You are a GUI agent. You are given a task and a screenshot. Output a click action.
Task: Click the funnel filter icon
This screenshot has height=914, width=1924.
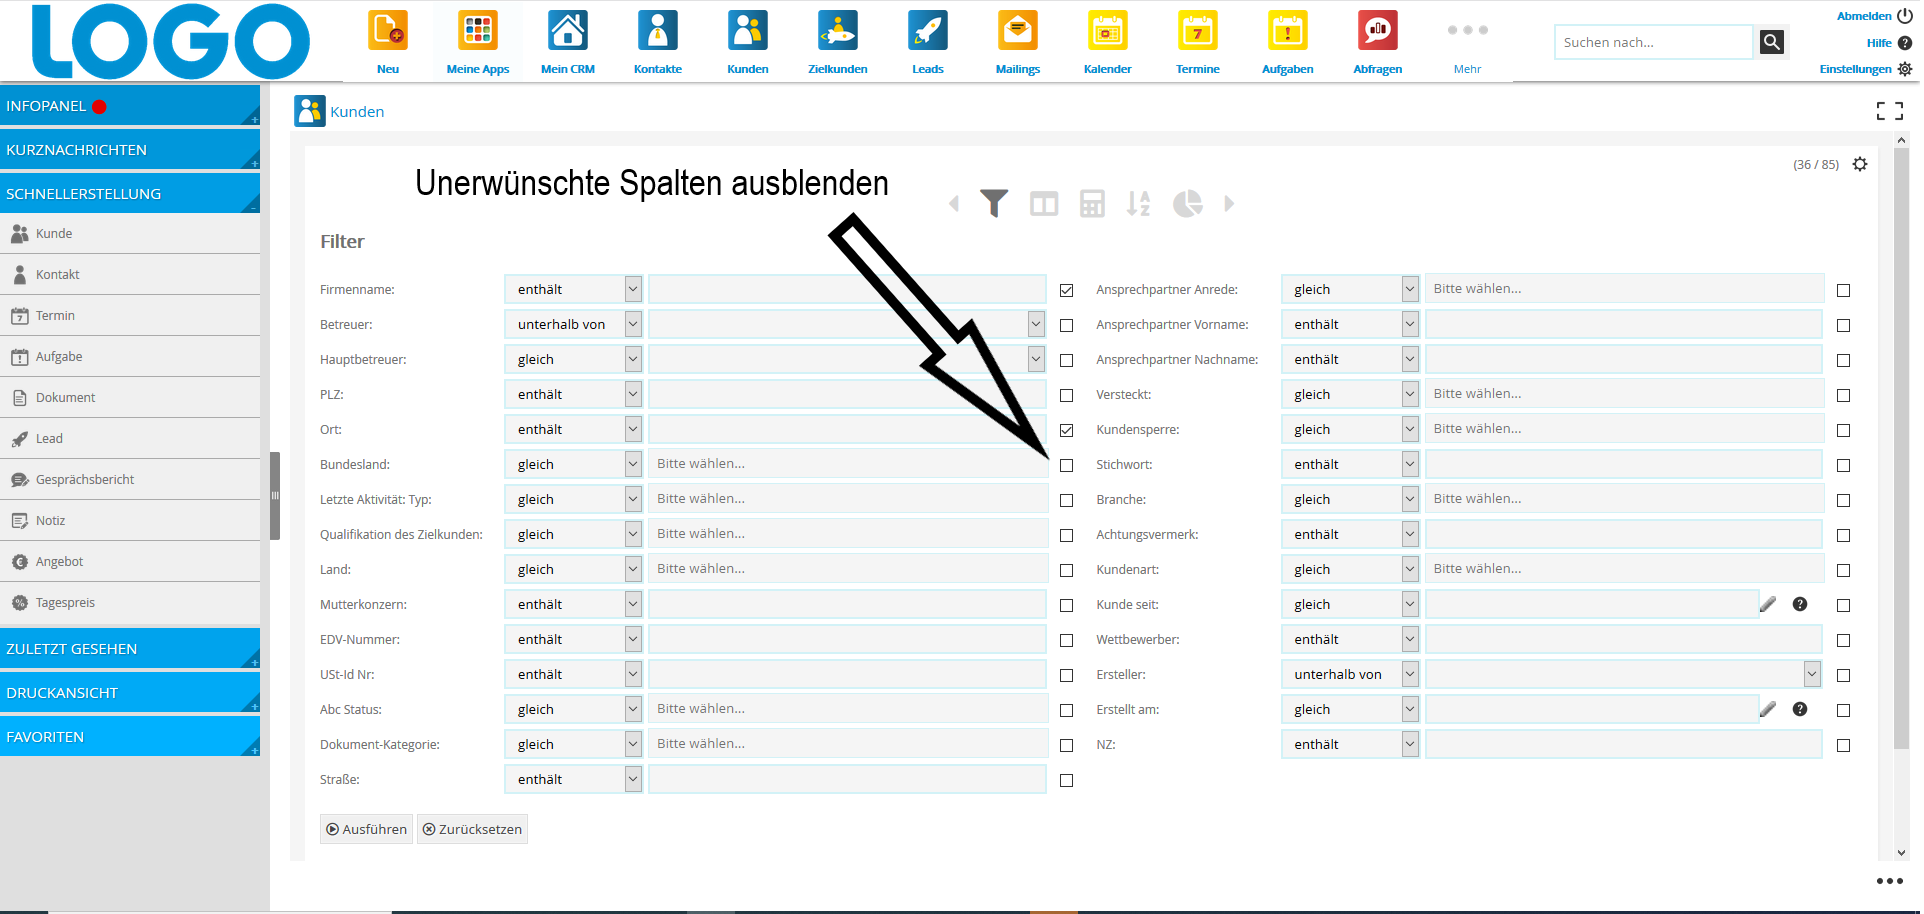993,204
